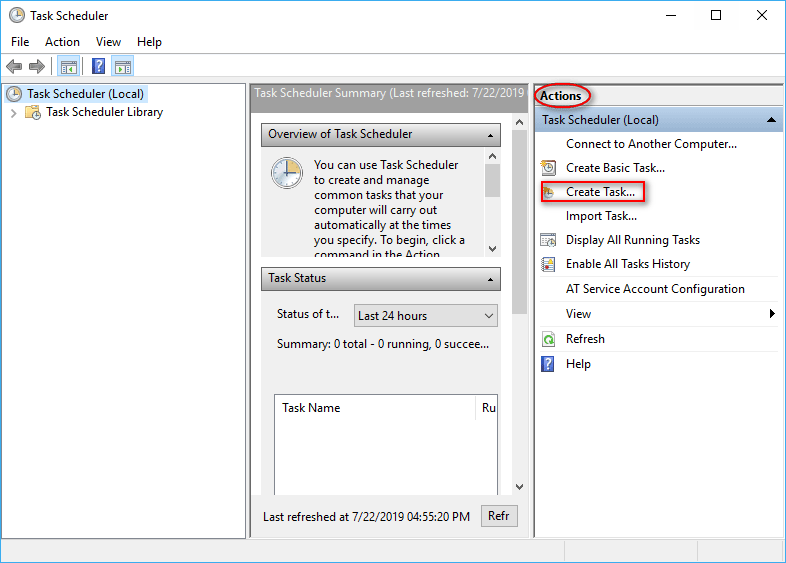
Task: Click Import Task in Actions pane
Action: point(601,216)
